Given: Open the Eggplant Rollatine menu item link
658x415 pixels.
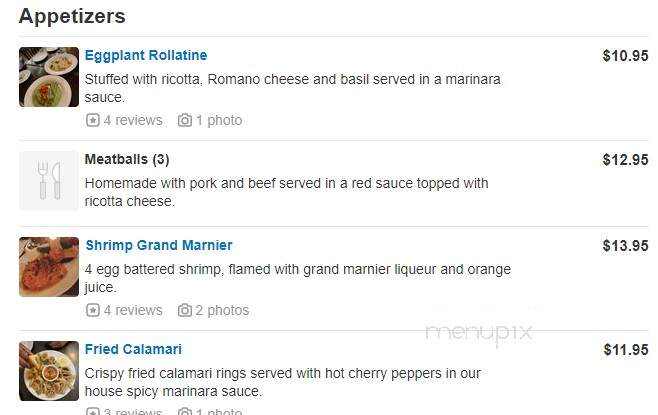Looking at the screenshot, I should [x=146, y=55].
